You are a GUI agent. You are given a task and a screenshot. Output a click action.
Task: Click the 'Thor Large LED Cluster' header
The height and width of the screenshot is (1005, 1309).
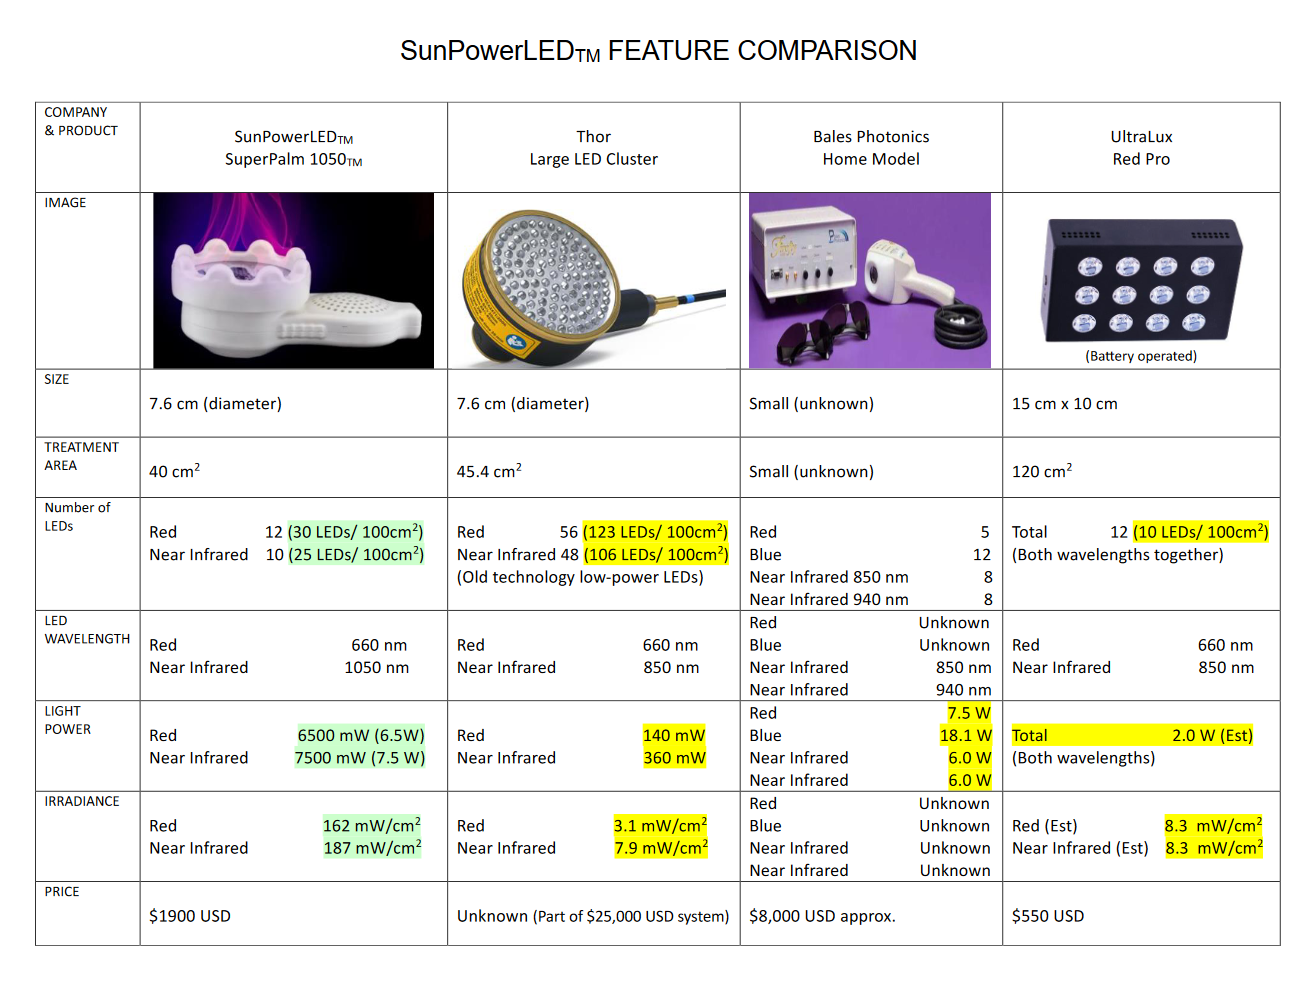[593, 148]
